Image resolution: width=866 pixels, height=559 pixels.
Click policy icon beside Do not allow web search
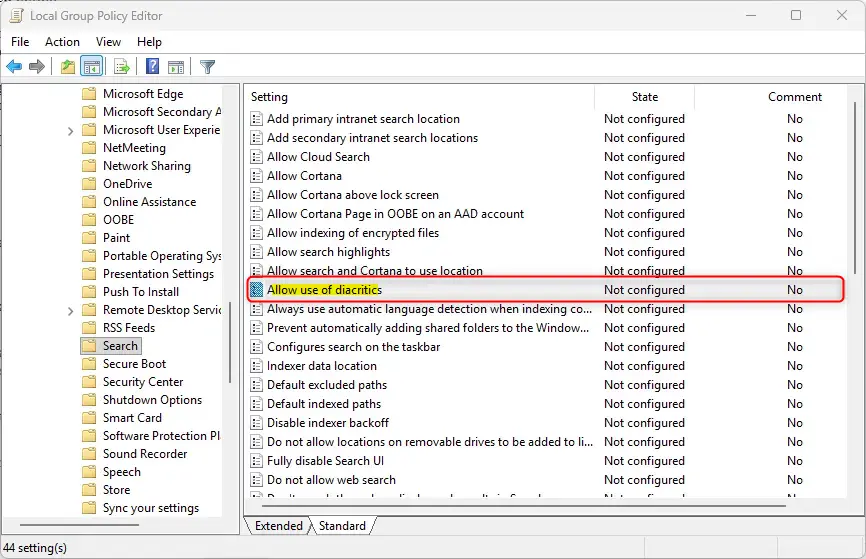click(x=256, y=480)
